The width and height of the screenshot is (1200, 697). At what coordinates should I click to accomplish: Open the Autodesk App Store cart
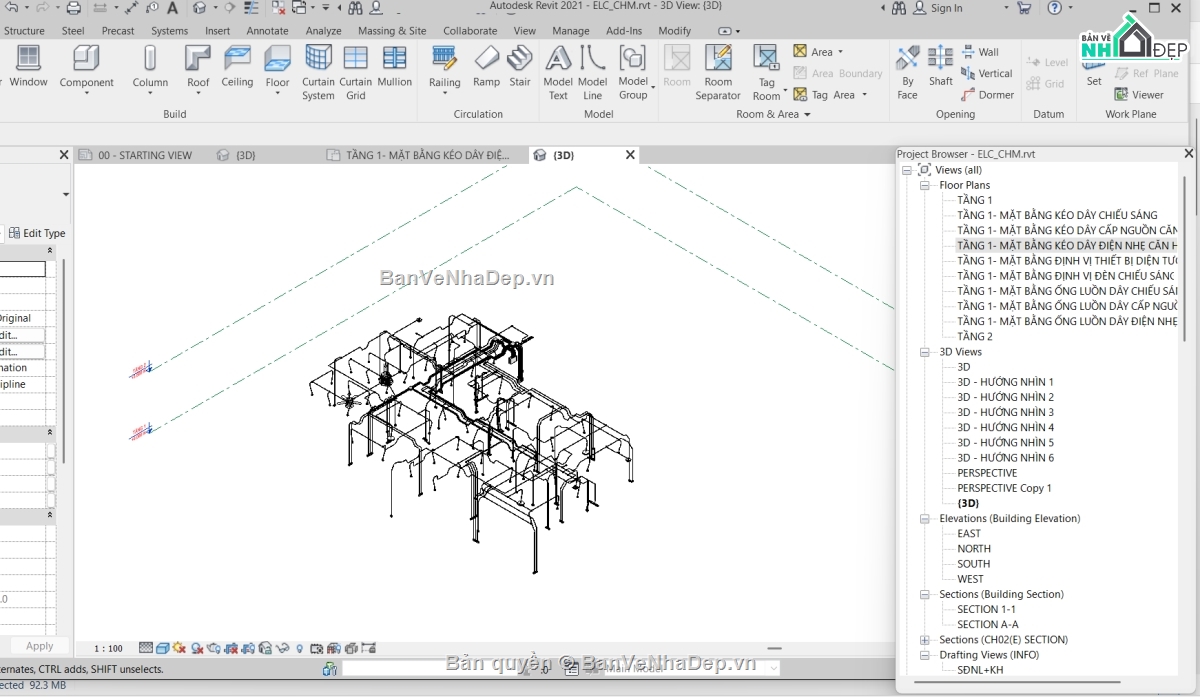click(x=1024, y=8)
